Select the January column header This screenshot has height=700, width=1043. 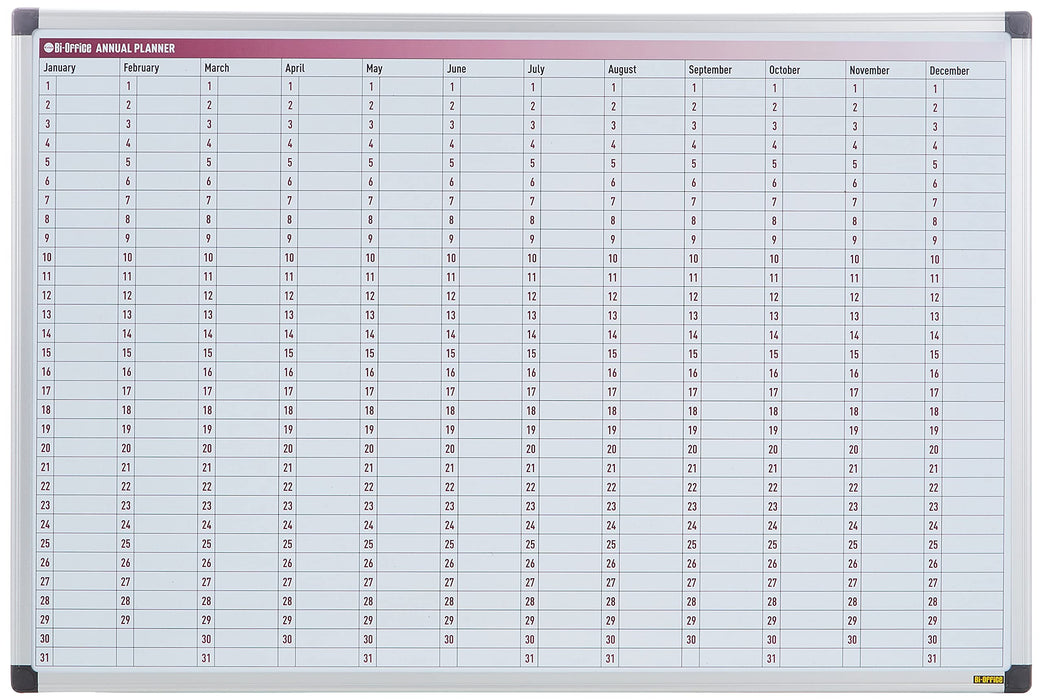point(60,69)
